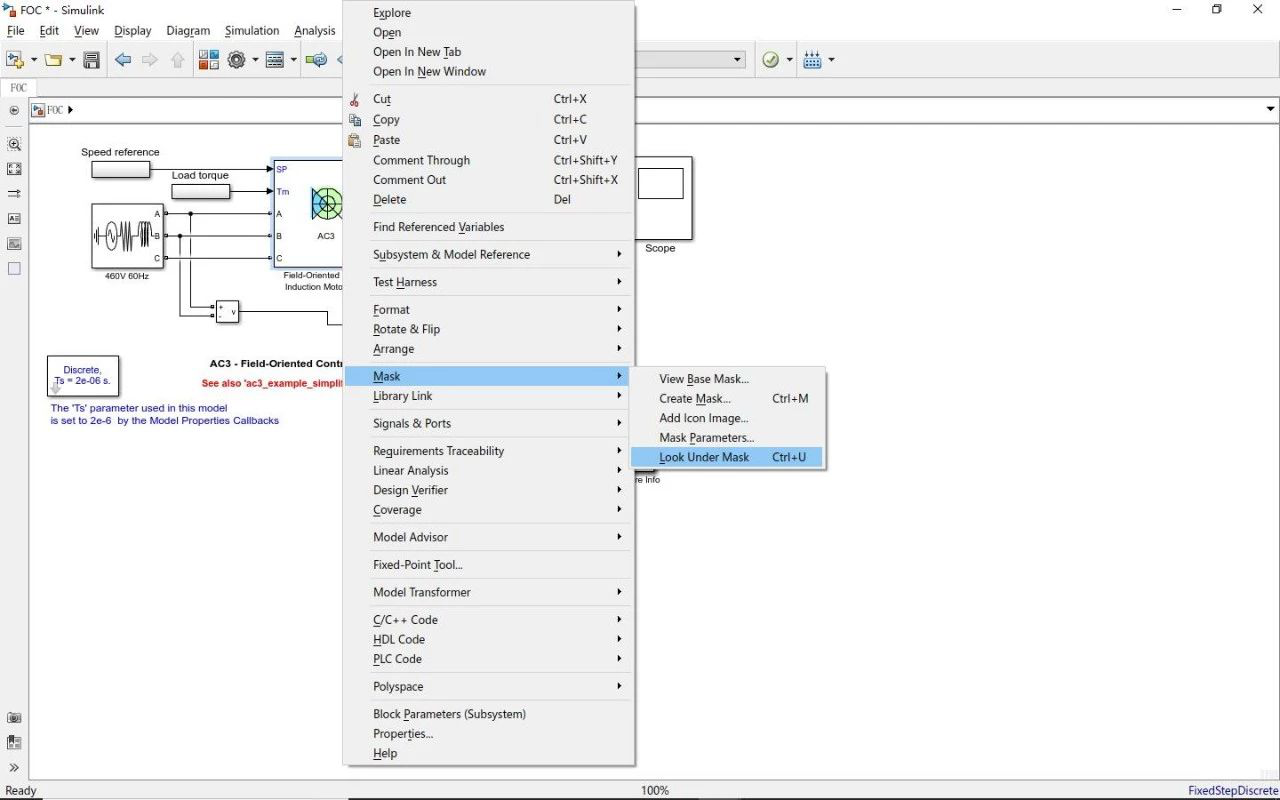1280x800 pixels.
Task: Open the Library Browser icon
Action: [209, 60]
